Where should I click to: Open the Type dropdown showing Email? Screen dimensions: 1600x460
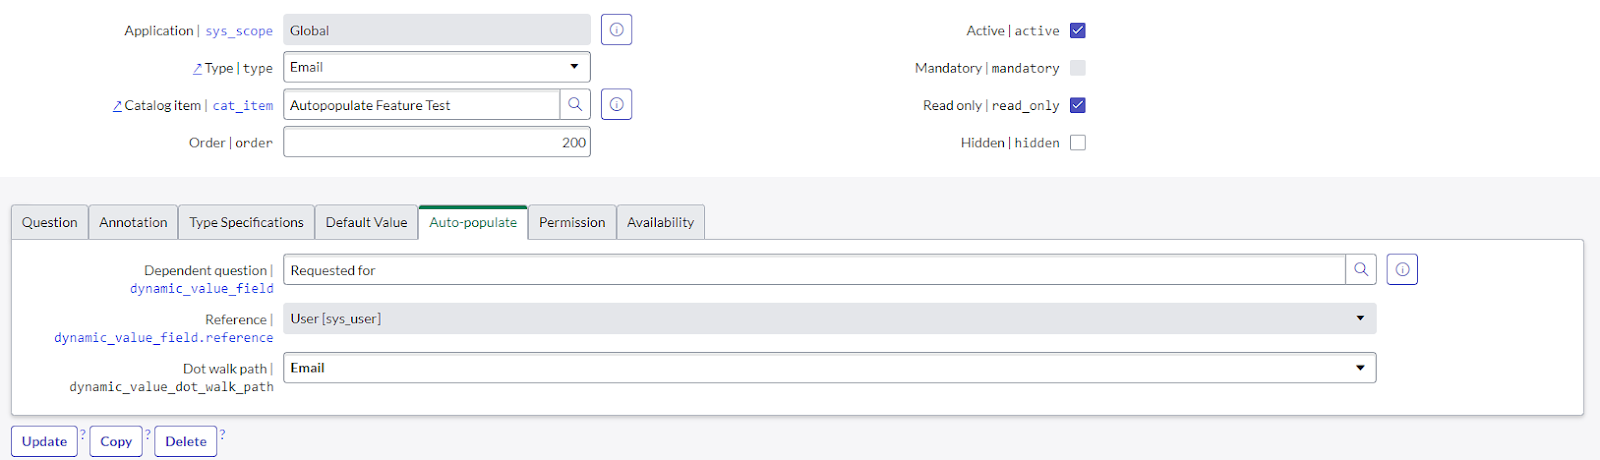436,67
